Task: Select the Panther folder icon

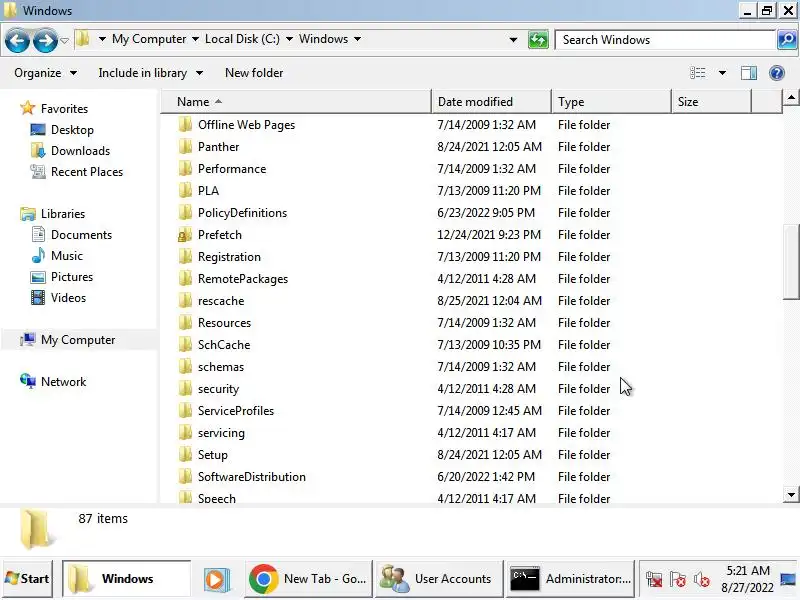Action: click(185, 146)
